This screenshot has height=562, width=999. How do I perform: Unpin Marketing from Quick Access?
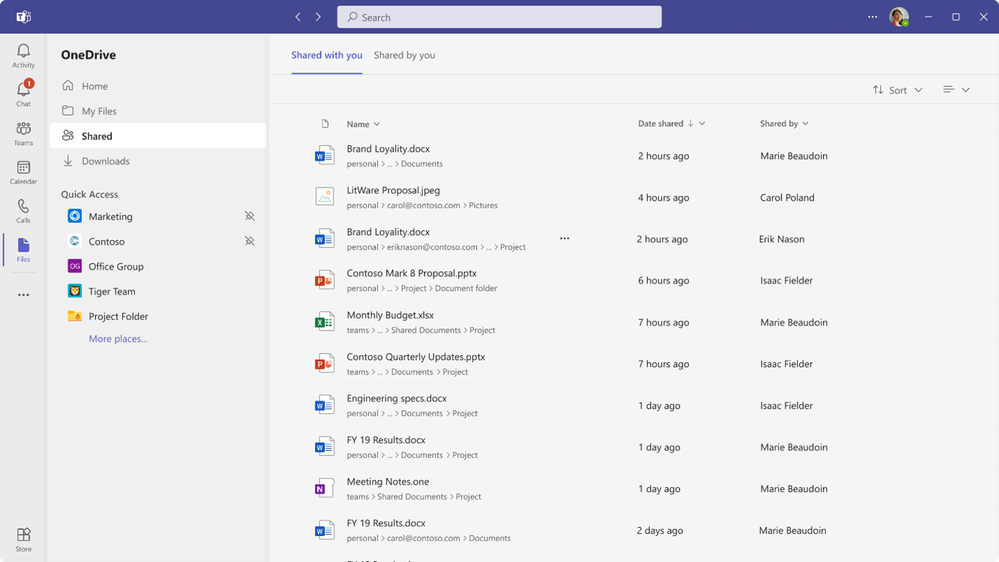coord(250,217)
